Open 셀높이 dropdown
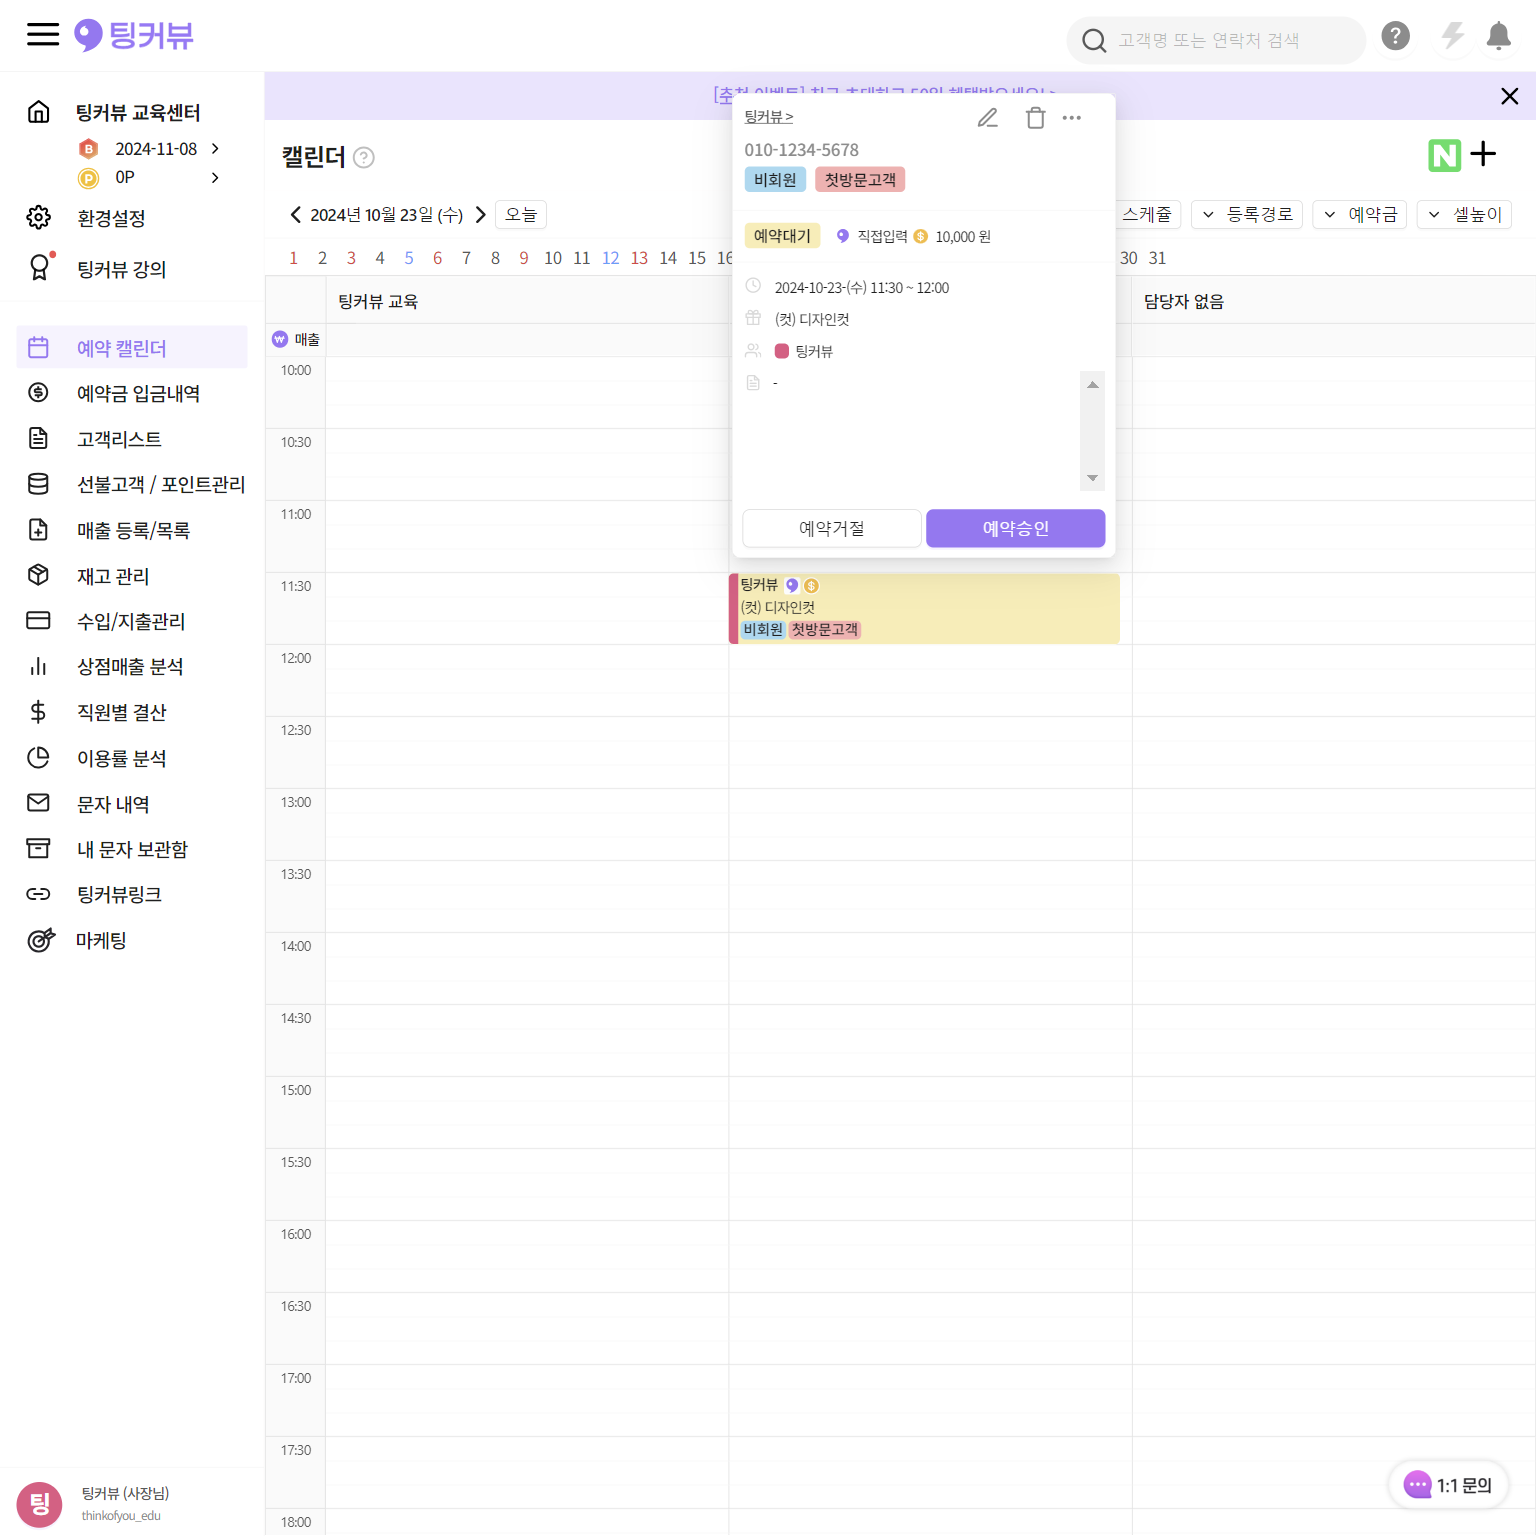The image size is (1536, 1536). click(x=1465, y=214)
